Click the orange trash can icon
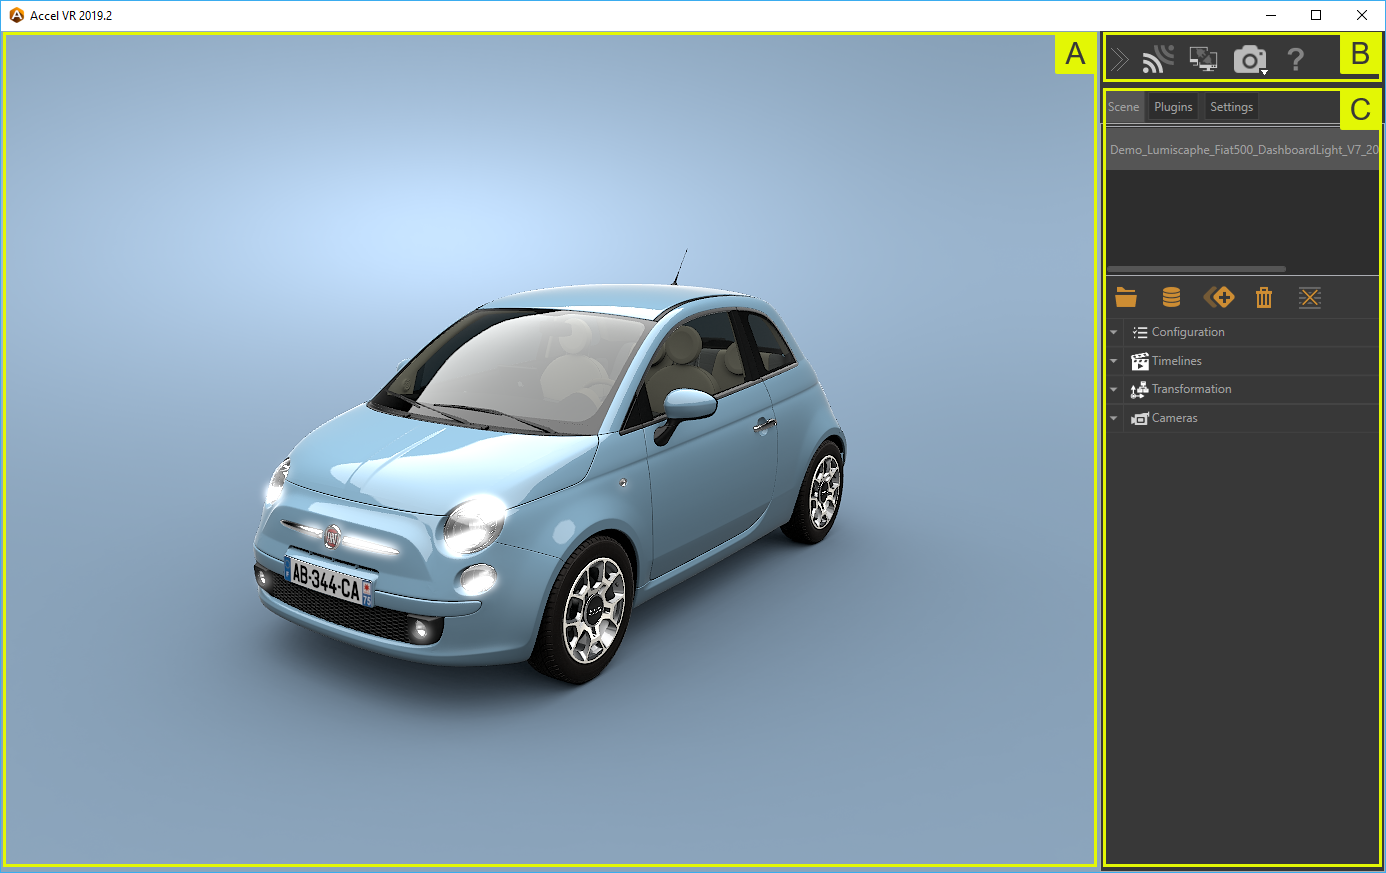1386x873 pixels. click(1264, 297)
